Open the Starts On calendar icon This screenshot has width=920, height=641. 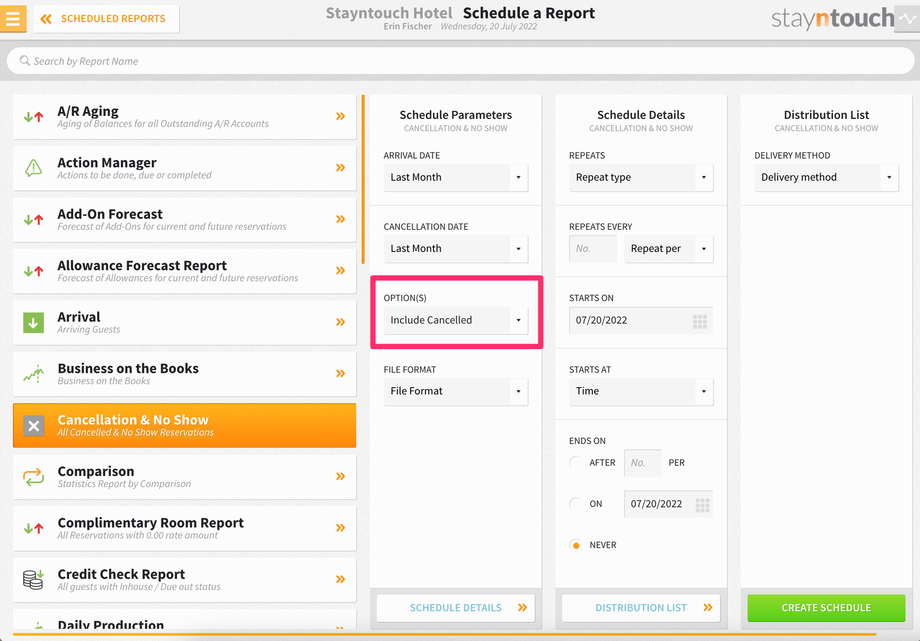pos(700,321)
